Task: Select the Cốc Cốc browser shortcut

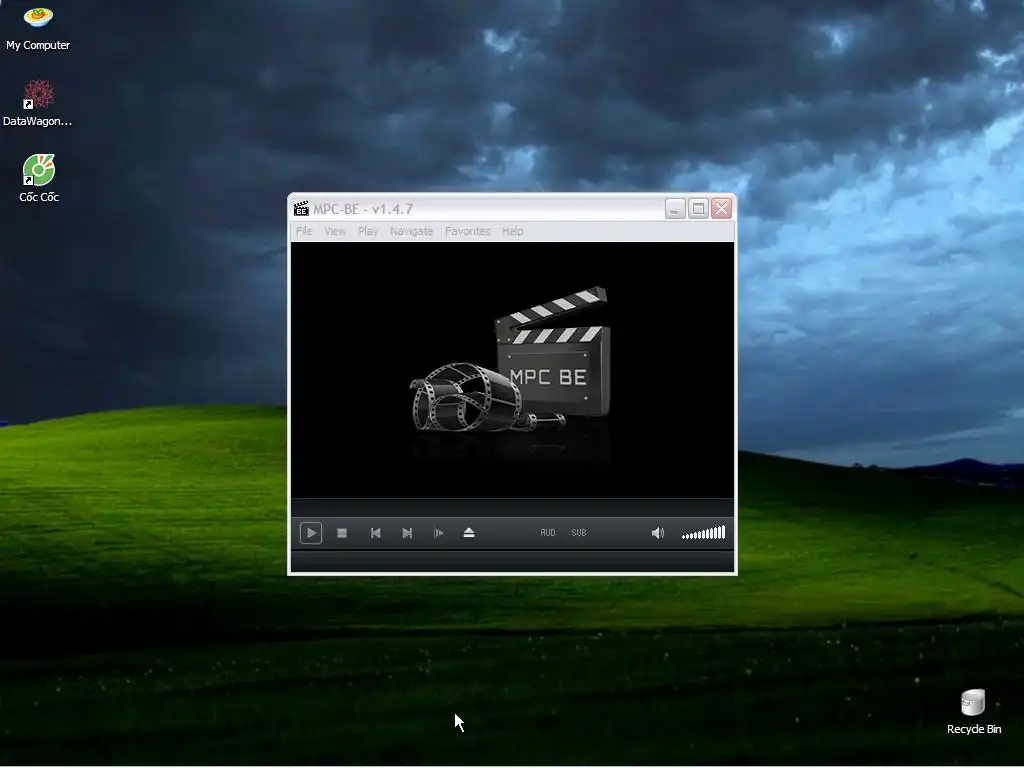Action: click(x=39, y=178)
